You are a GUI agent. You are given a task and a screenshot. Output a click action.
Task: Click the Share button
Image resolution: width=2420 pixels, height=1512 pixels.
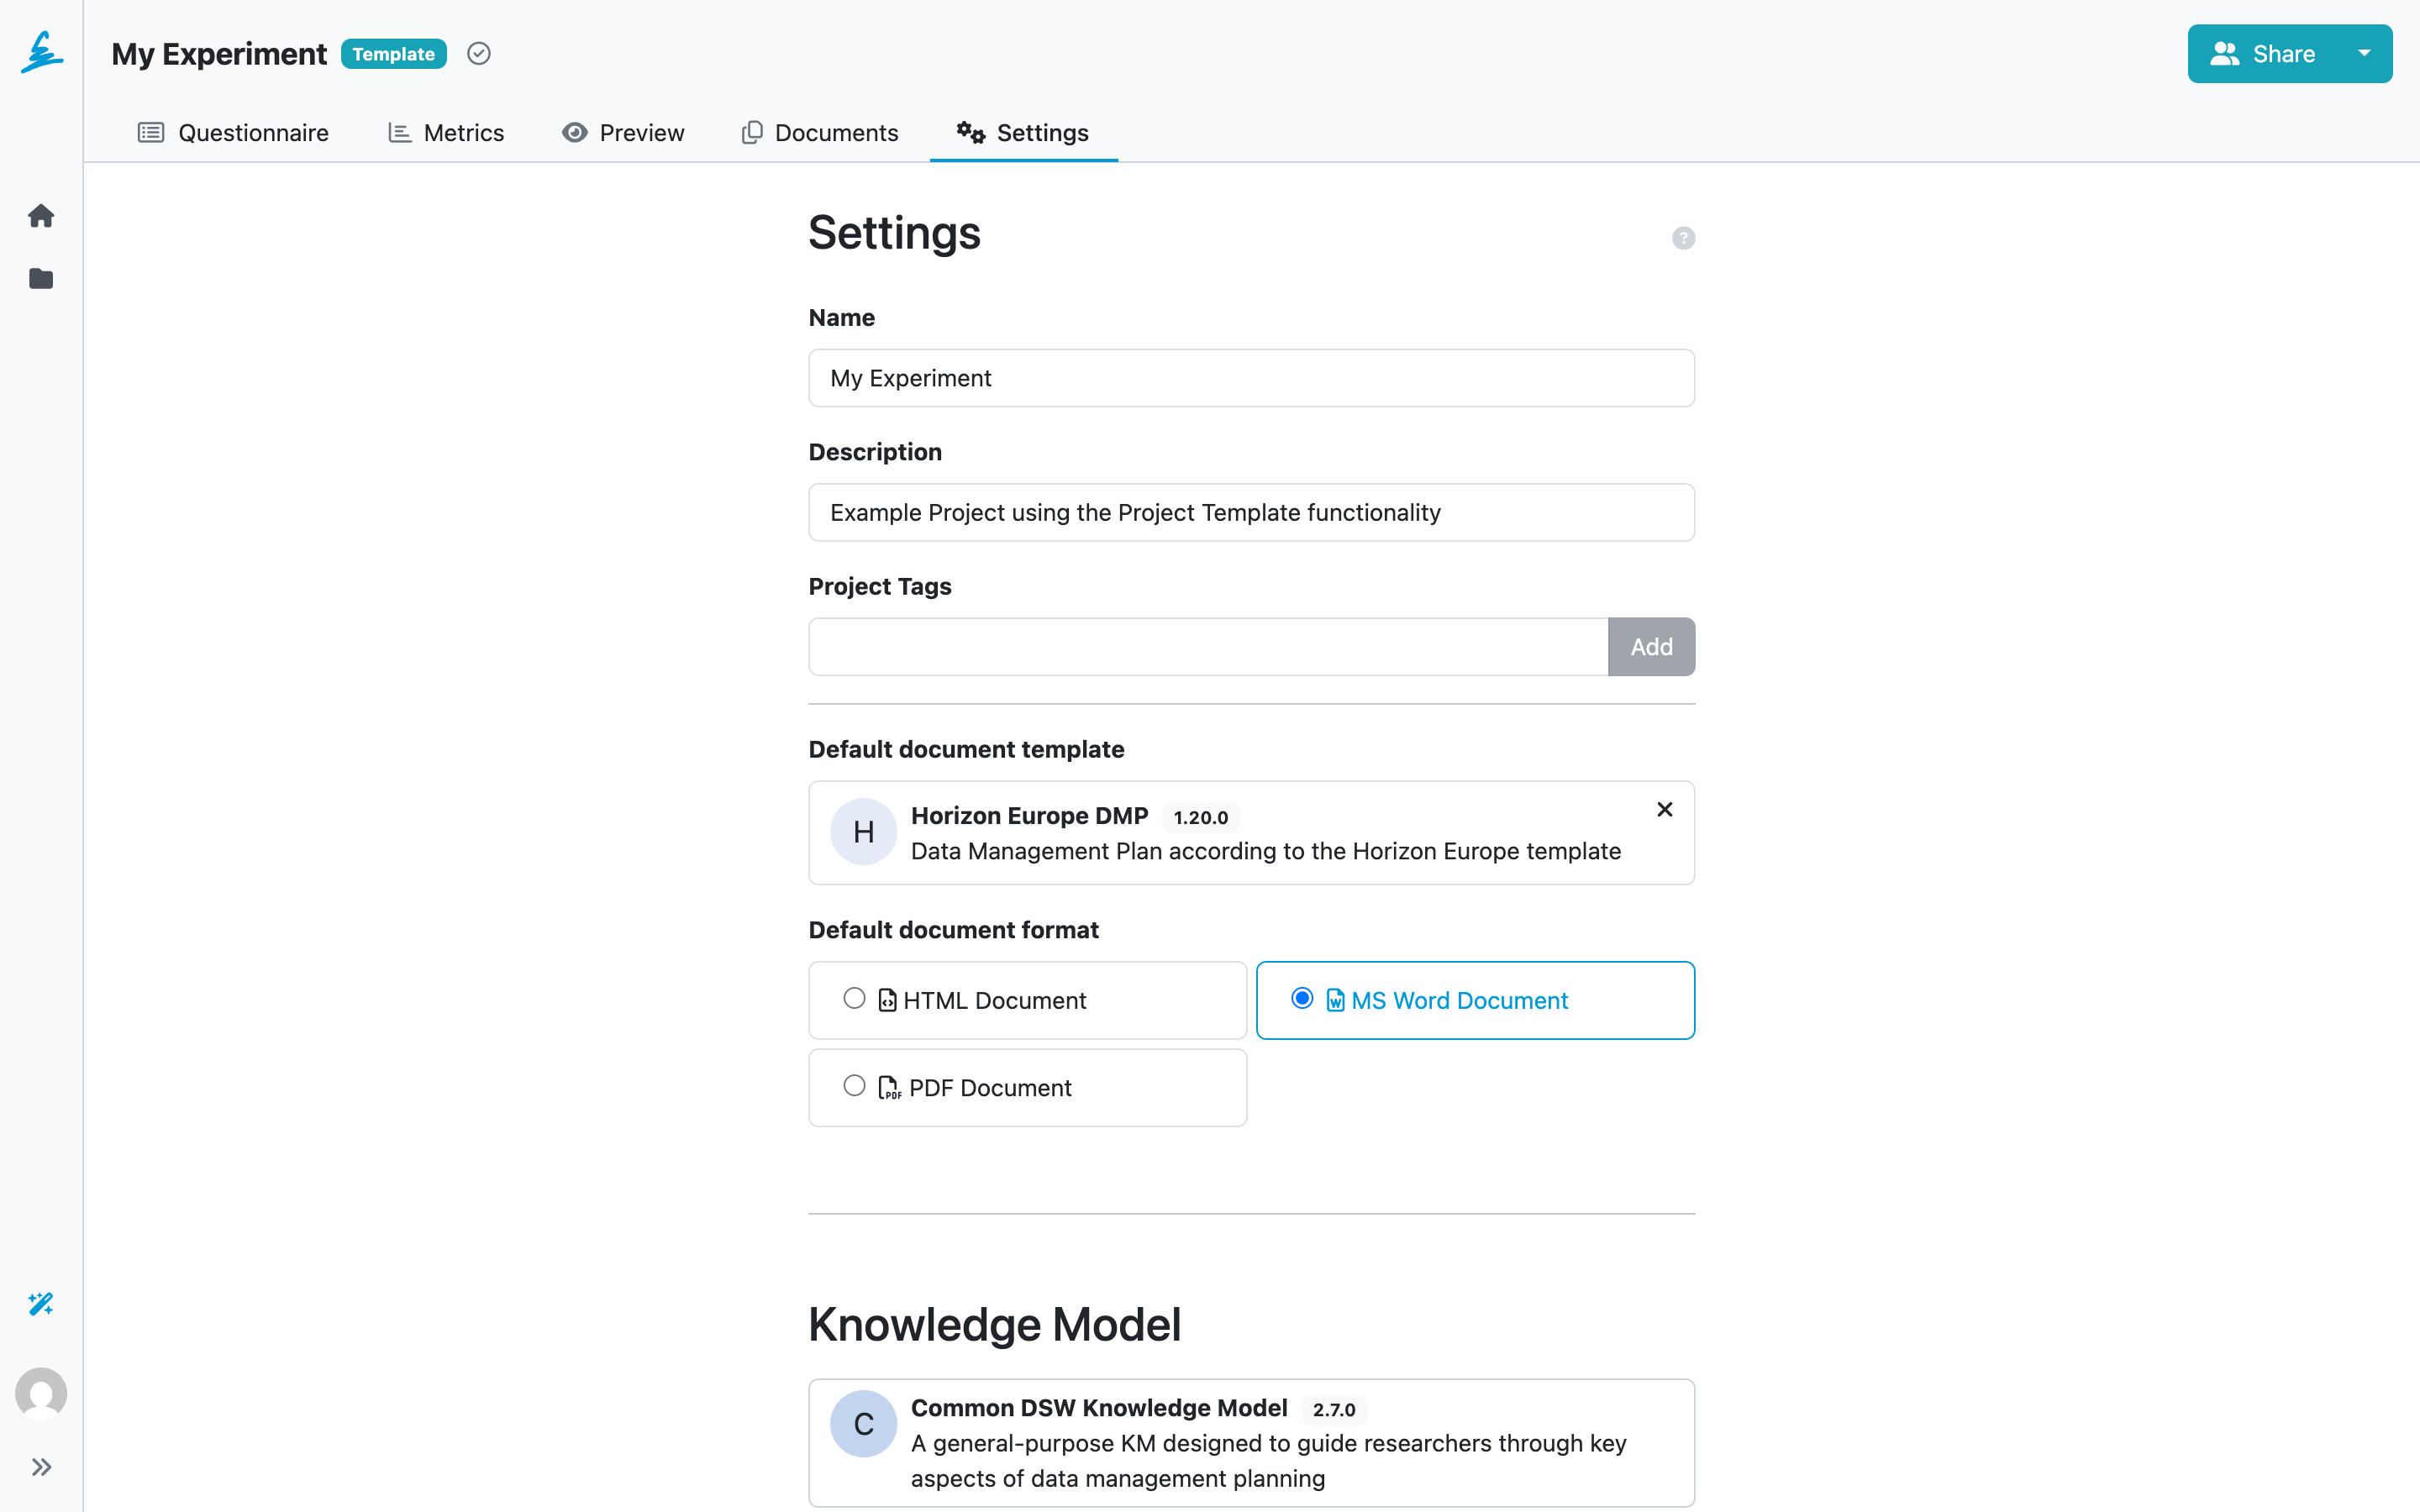2262,54
